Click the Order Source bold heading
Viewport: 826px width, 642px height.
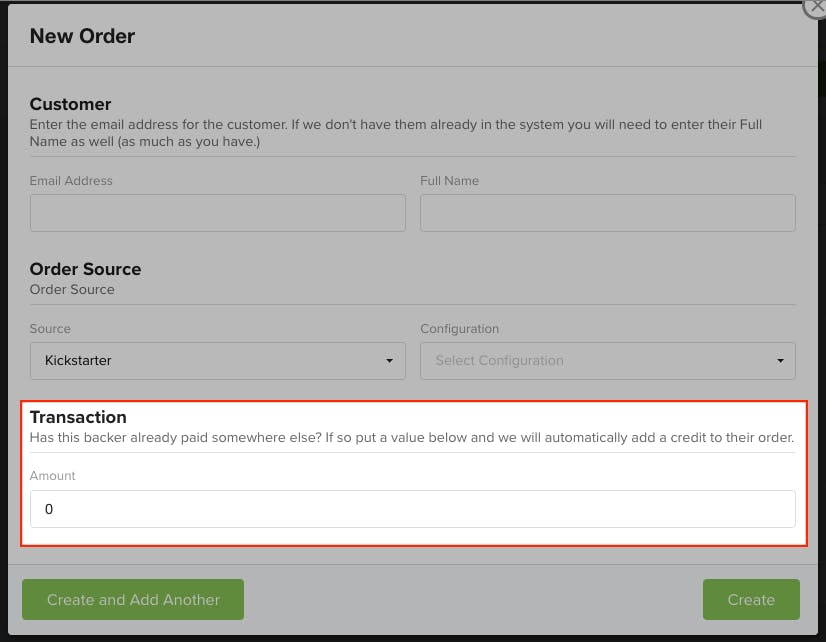click(x=85, y=269)
